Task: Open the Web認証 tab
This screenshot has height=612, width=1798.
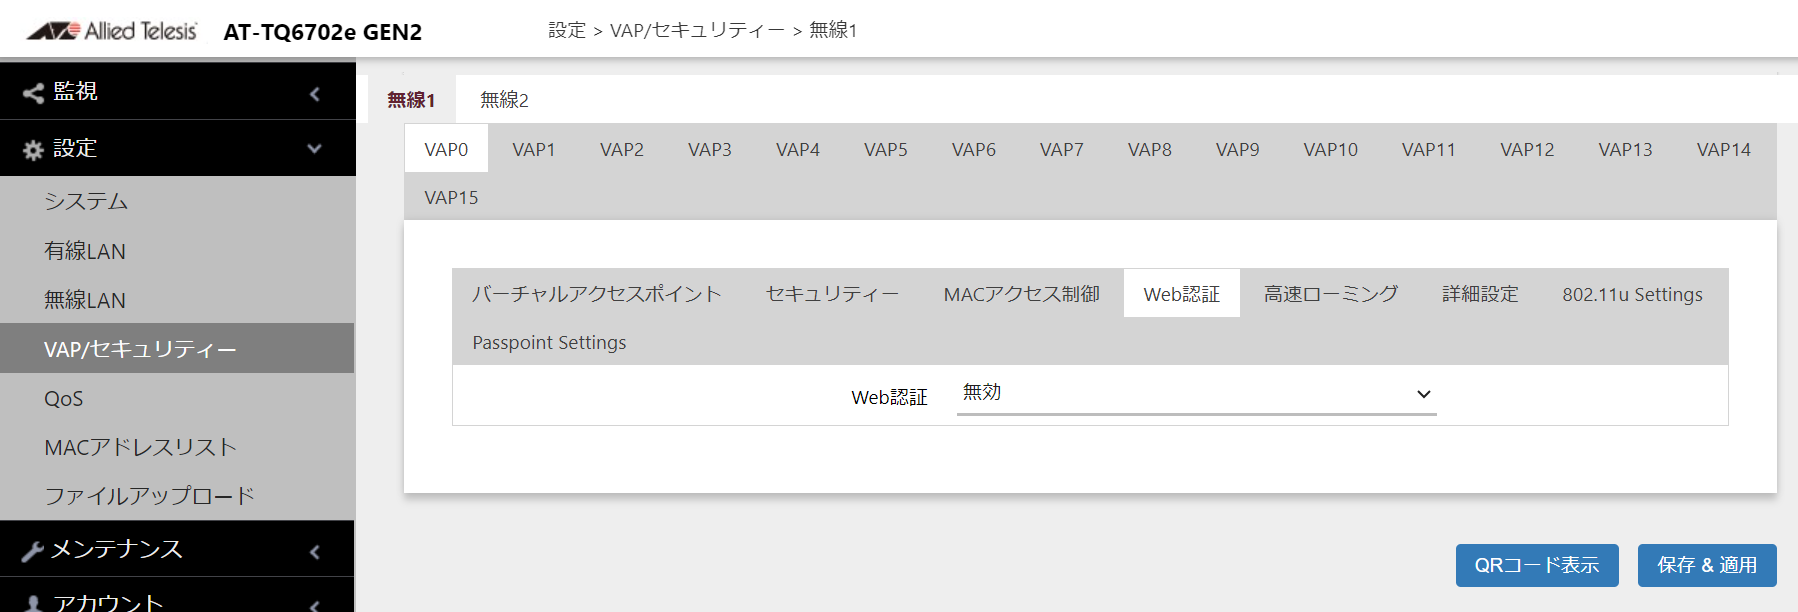Action: coord(1182,294)
